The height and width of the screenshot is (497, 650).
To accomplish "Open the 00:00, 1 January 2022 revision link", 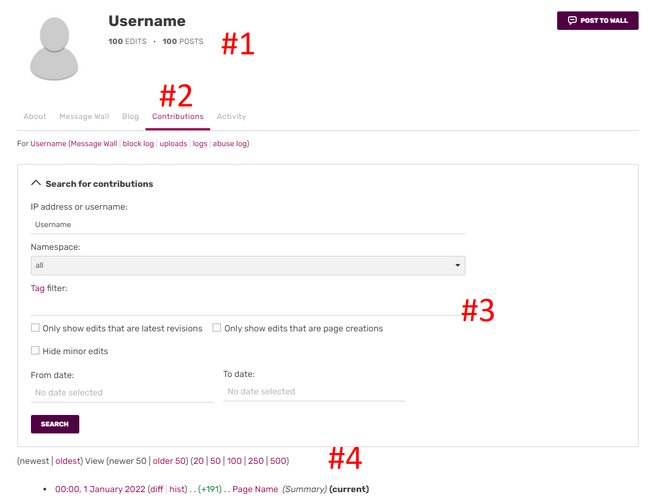I will point(100,489).
